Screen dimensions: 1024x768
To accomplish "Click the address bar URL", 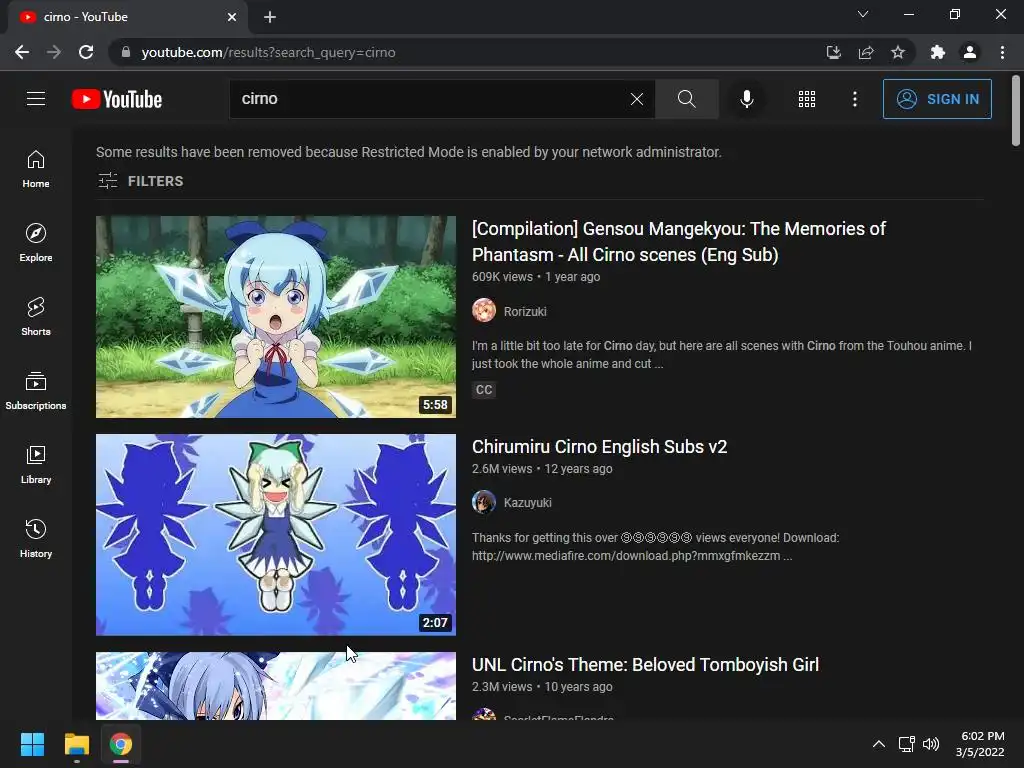I will [268, 52].
